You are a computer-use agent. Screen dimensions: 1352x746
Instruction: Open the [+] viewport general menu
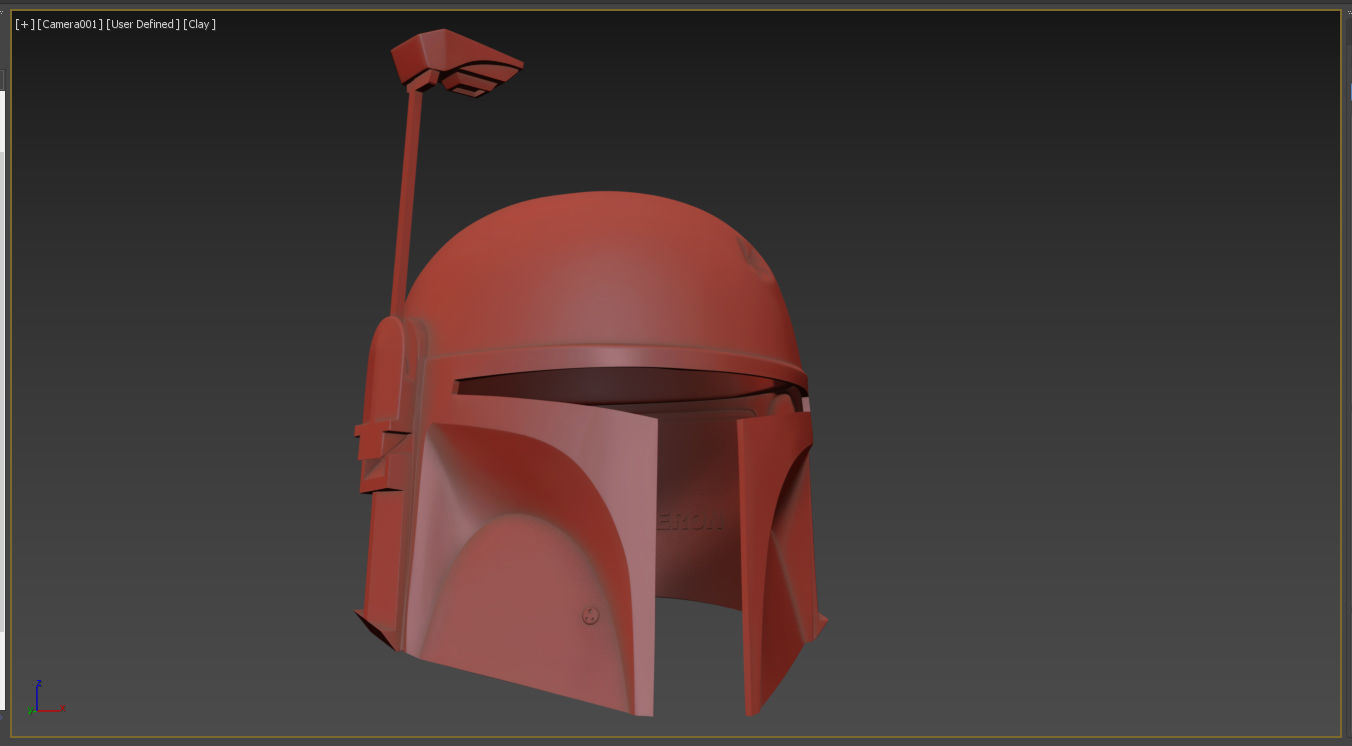25,24
